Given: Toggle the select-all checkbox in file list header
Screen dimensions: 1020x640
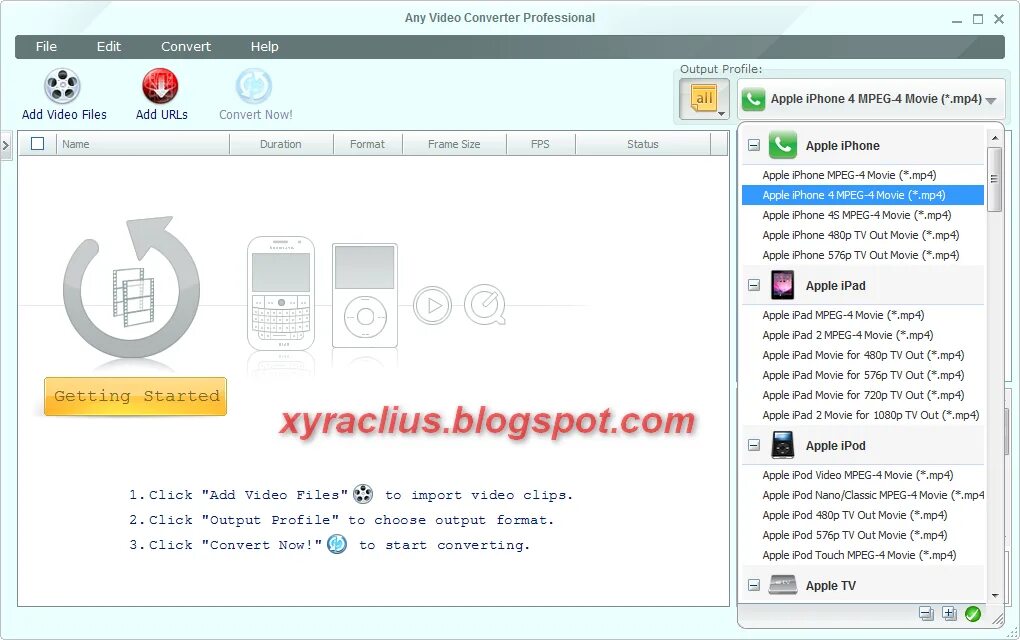Looking at the screenshot, I should 38,144.
